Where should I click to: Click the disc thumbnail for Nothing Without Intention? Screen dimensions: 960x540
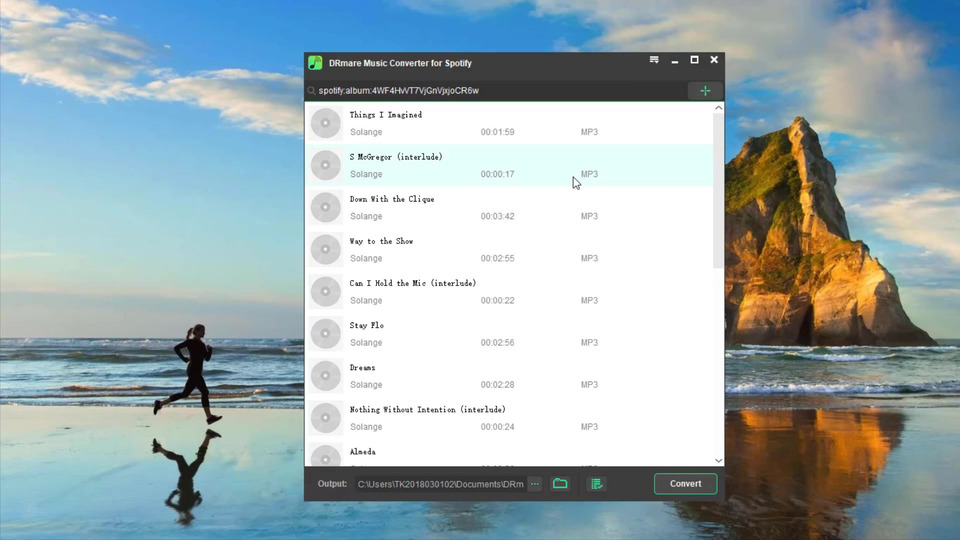(326, 418)
